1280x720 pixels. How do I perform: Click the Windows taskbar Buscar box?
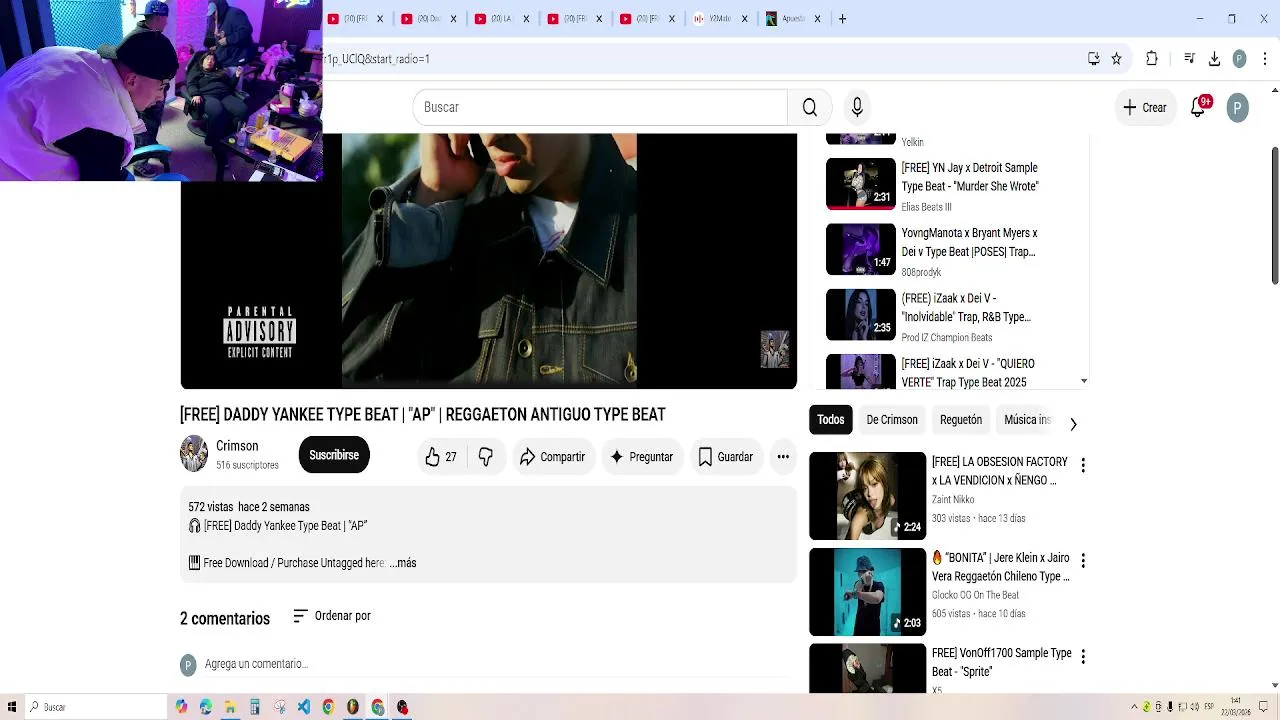tap(95, 707)
